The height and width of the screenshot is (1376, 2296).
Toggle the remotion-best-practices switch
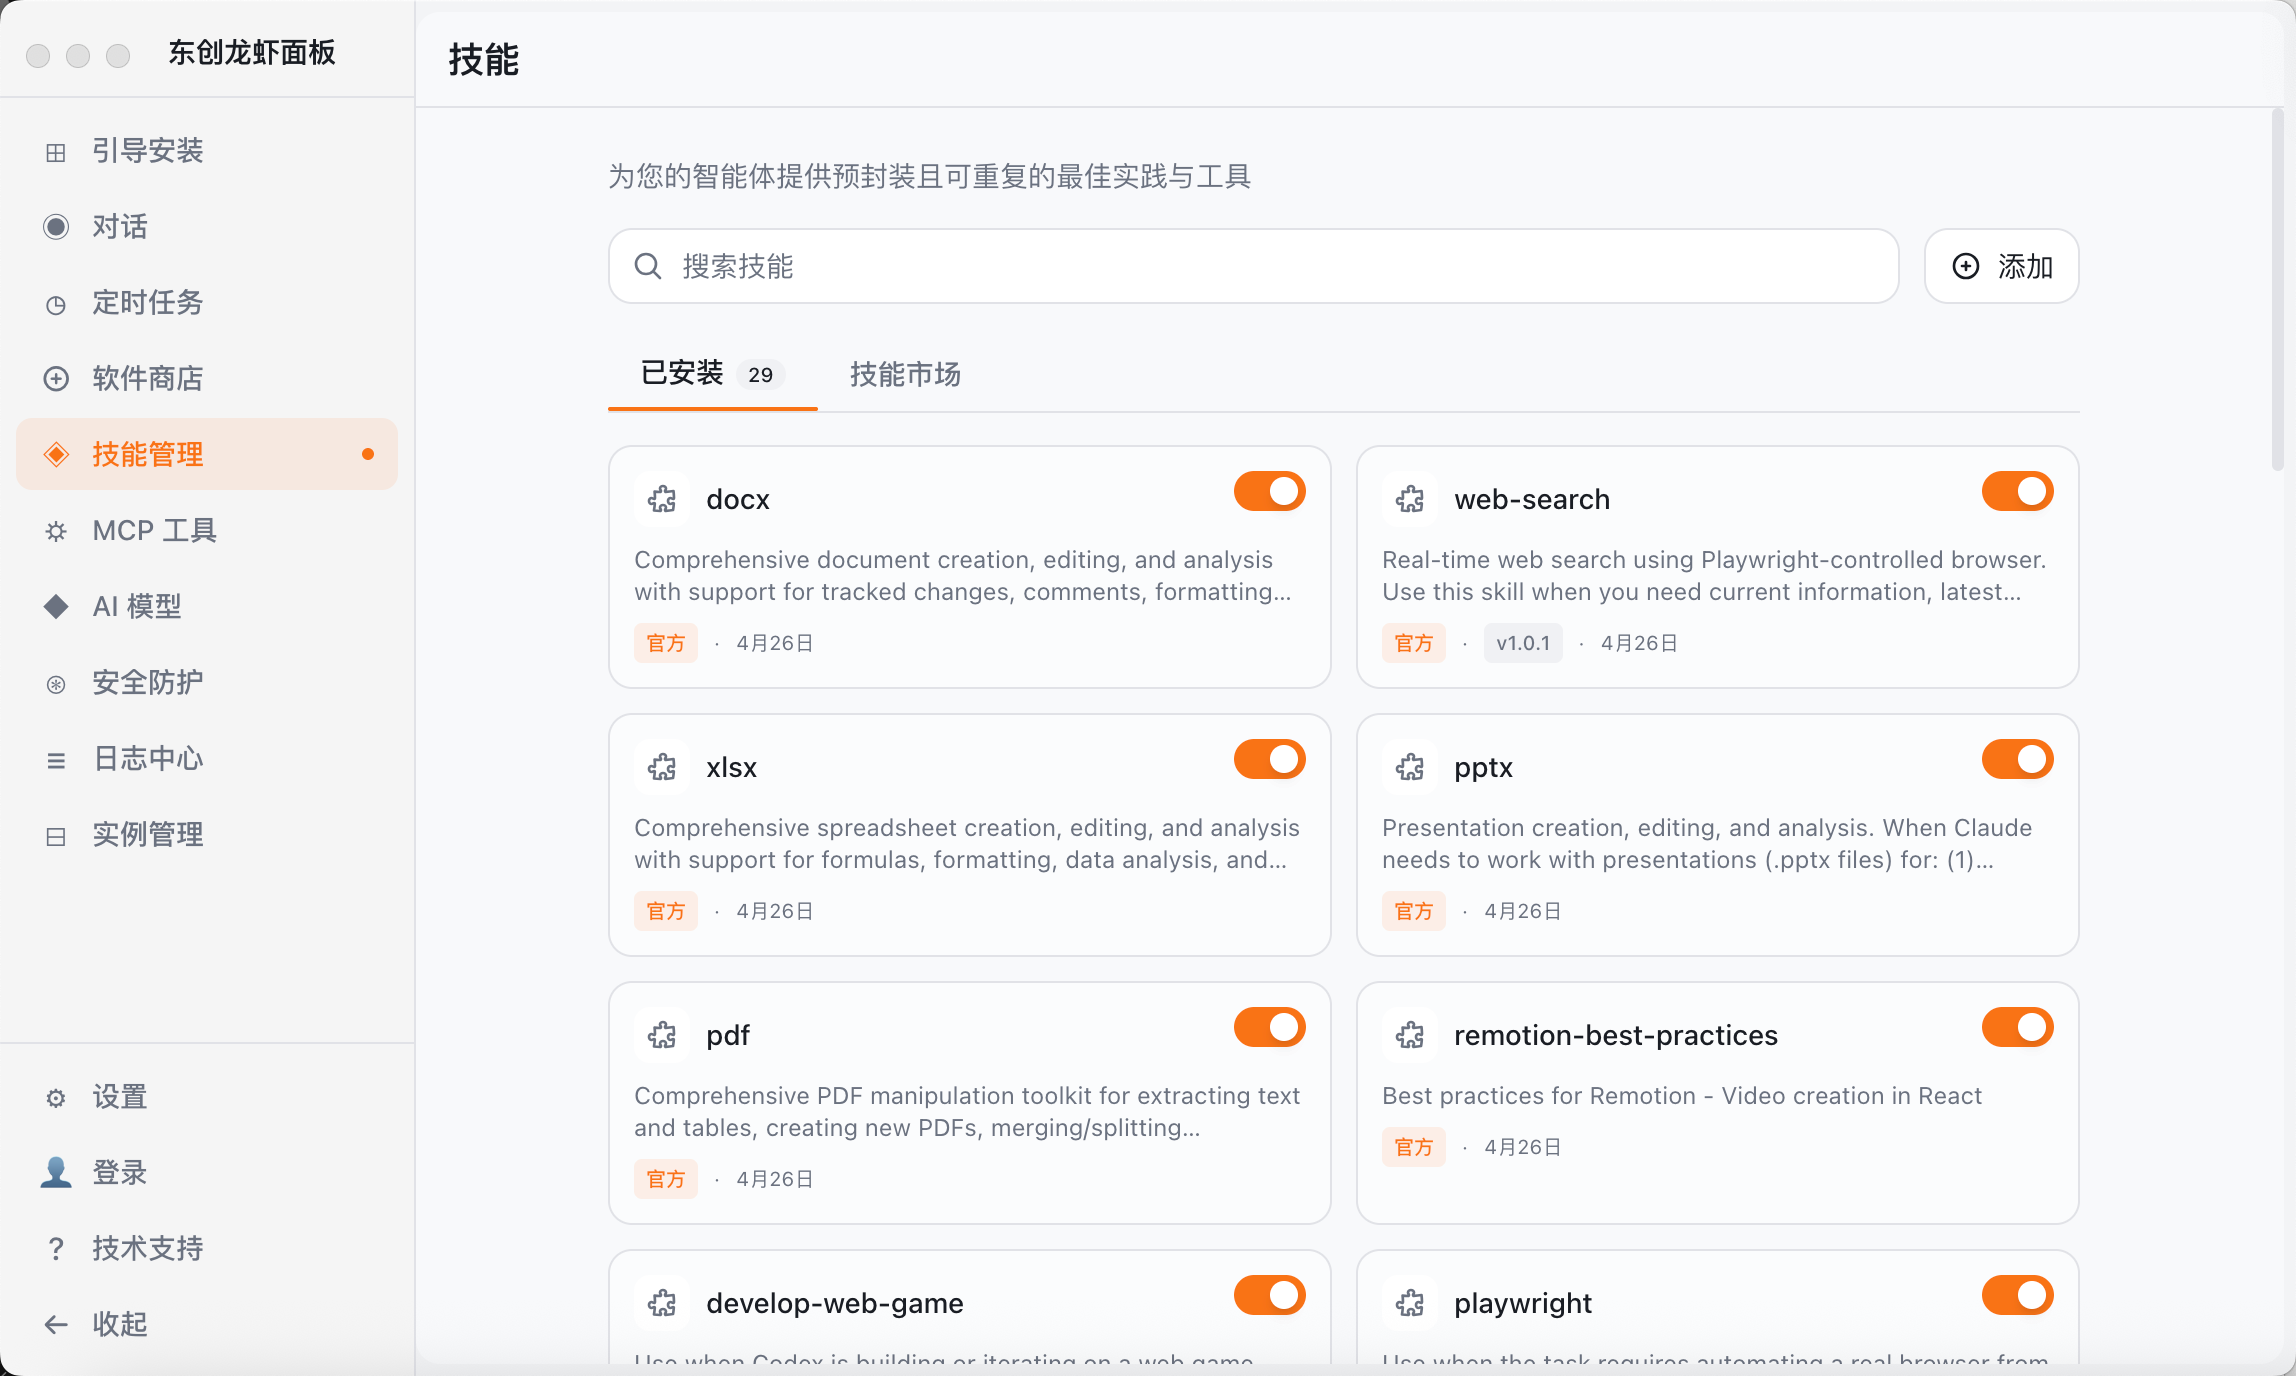tap(2017, 1027)
